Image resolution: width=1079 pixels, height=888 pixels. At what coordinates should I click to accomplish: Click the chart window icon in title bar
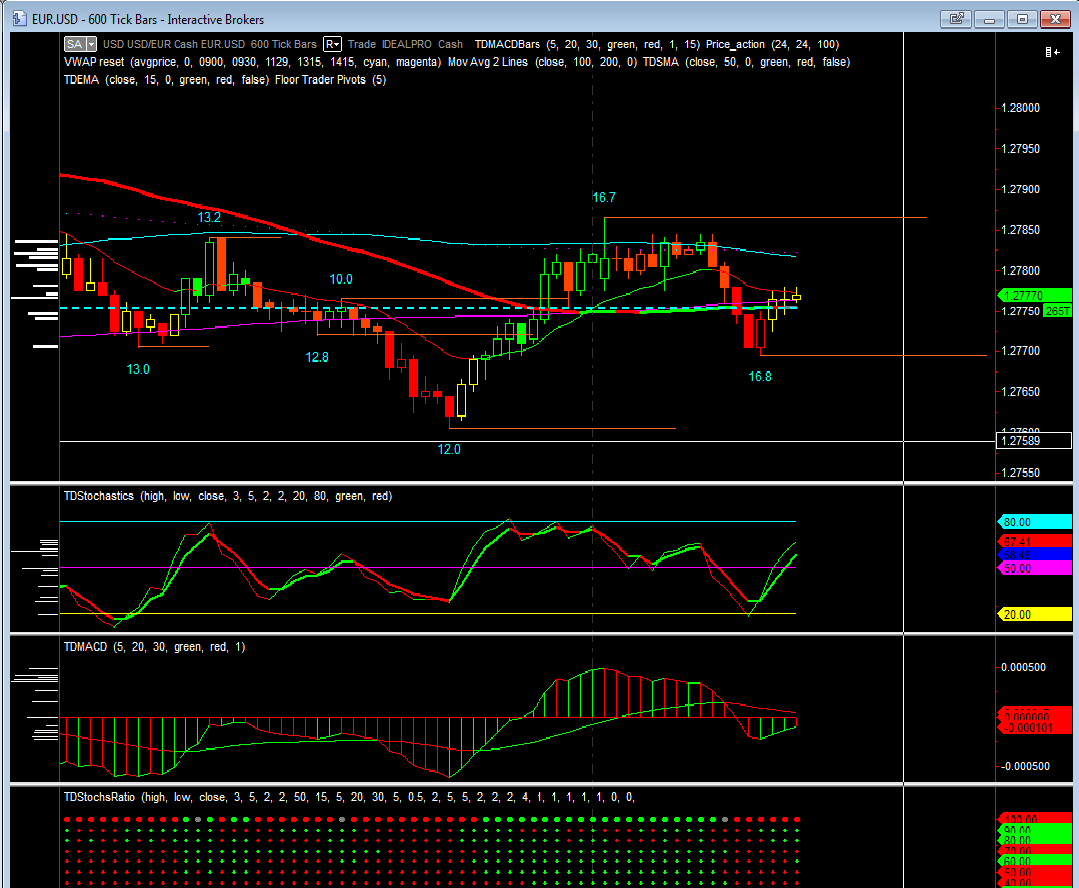coord(19,19)
